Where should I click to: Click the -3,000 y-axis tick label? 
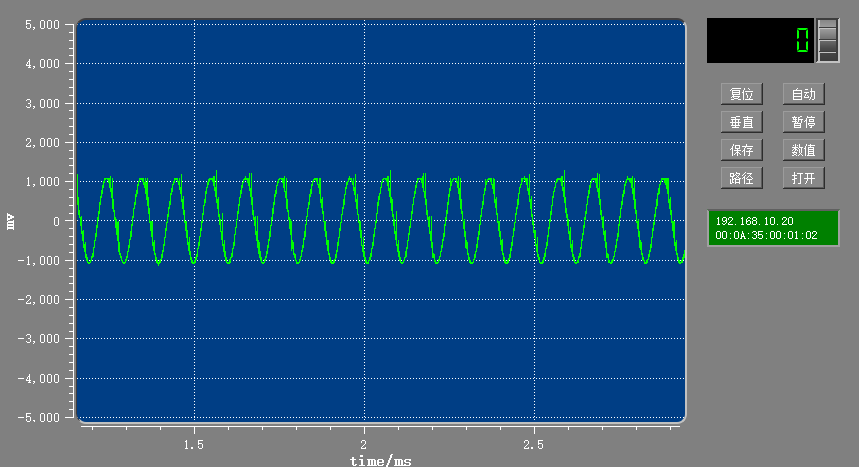tap(39, 339)
